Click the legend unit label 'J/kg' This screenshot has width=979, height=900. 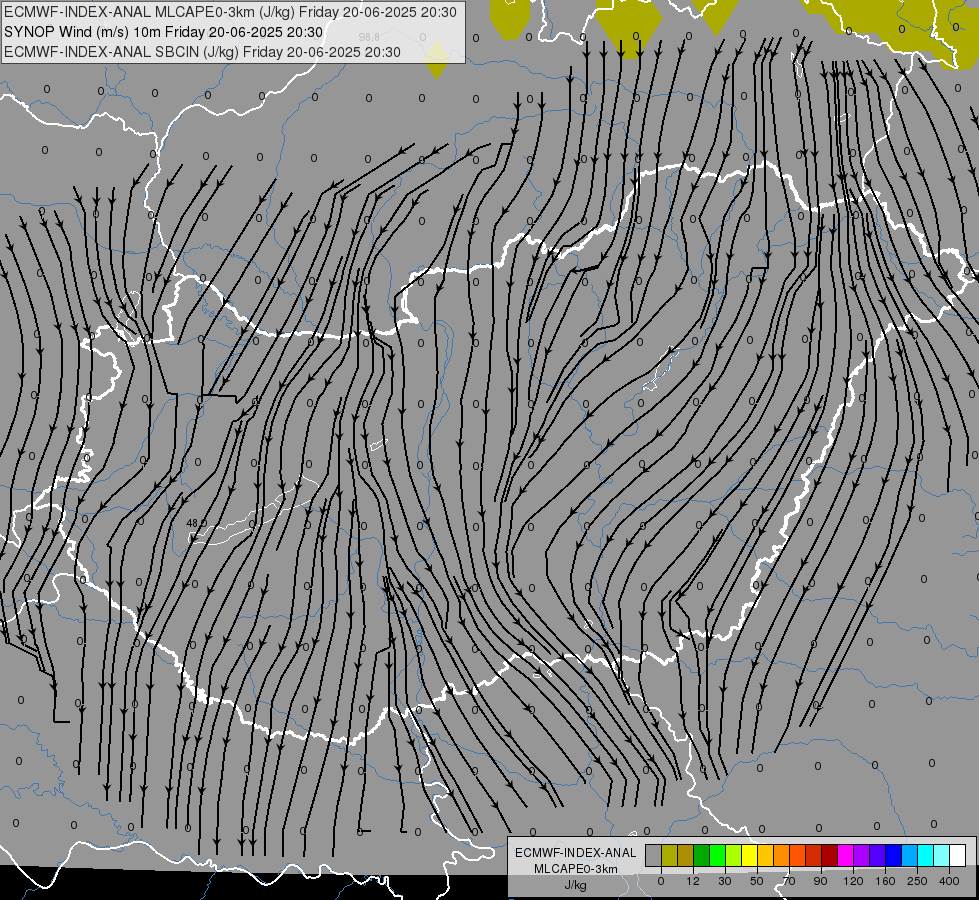pos(576,885)
